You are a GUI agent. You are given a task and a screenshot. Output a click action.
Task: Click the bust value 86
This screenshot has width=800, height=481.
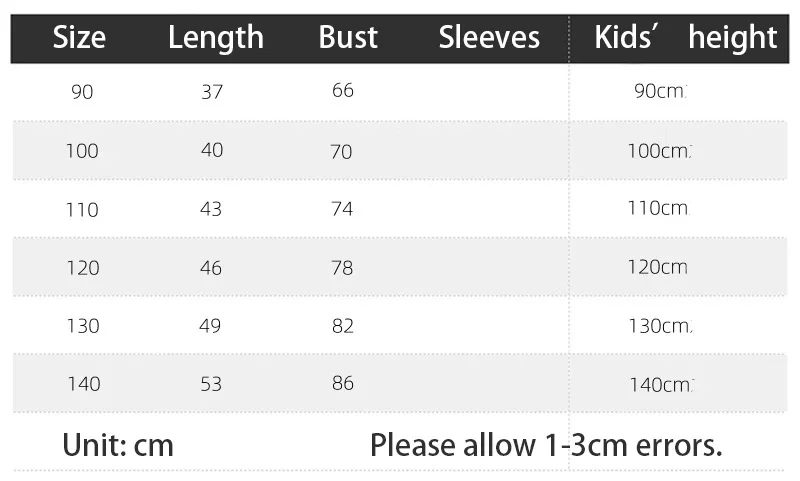tap(342, 383)
